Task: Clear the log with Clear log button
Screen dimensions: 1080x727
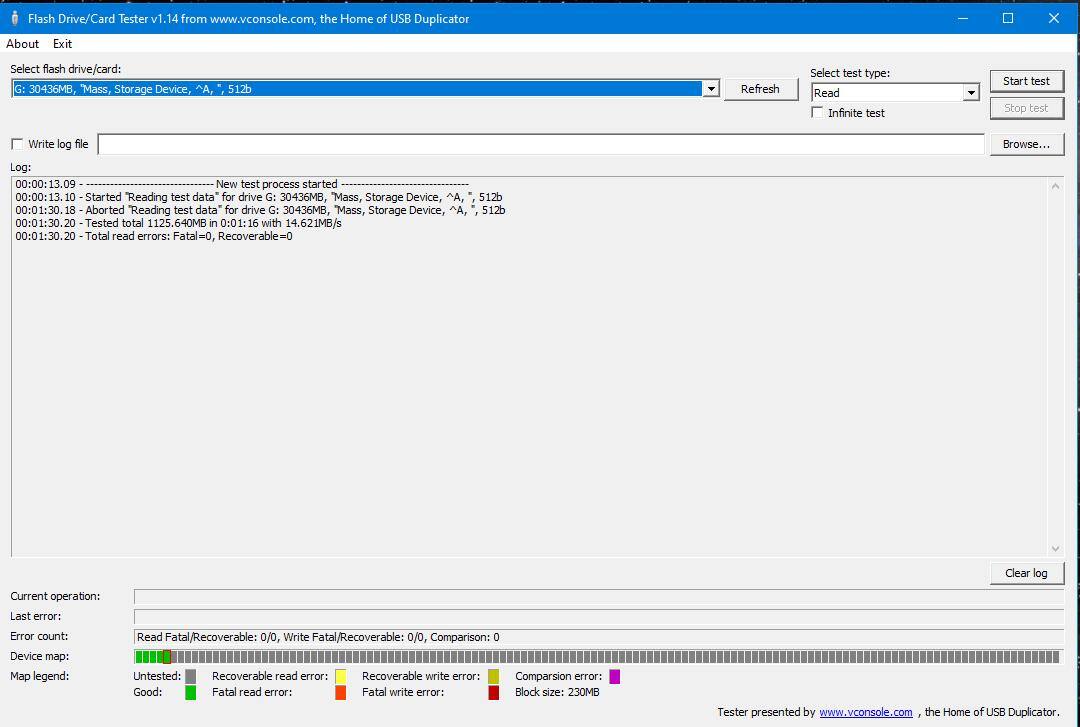Action: (1026, 573)
